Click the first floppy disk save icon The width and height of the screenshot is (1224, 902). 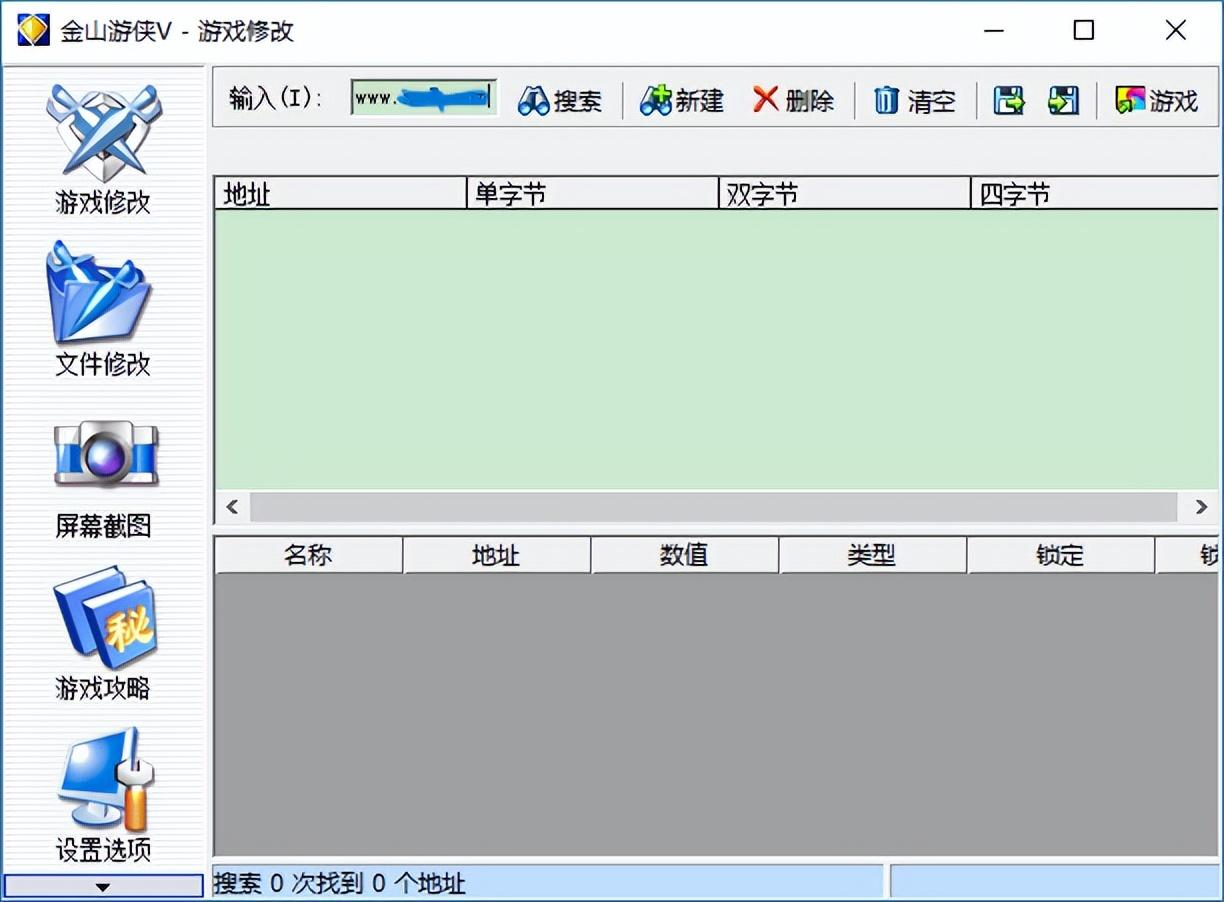1009,100
